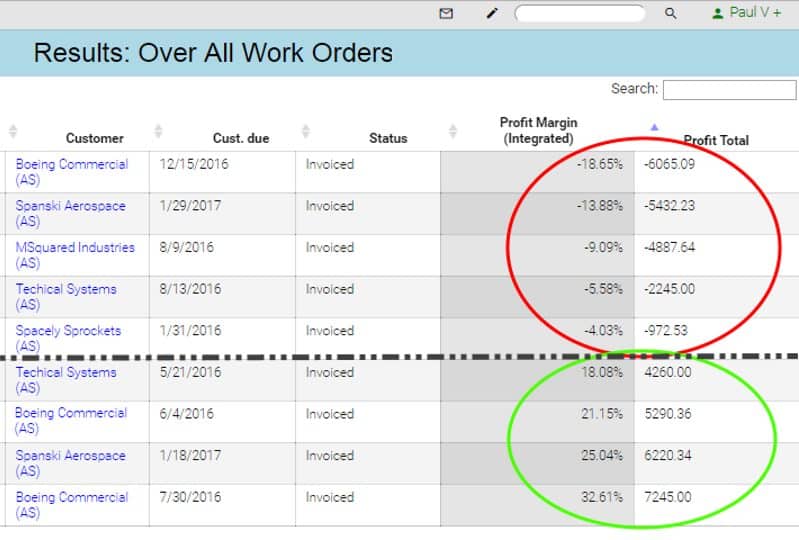Toggle the Profit Total ascending sort arrow

pos(654,127)
